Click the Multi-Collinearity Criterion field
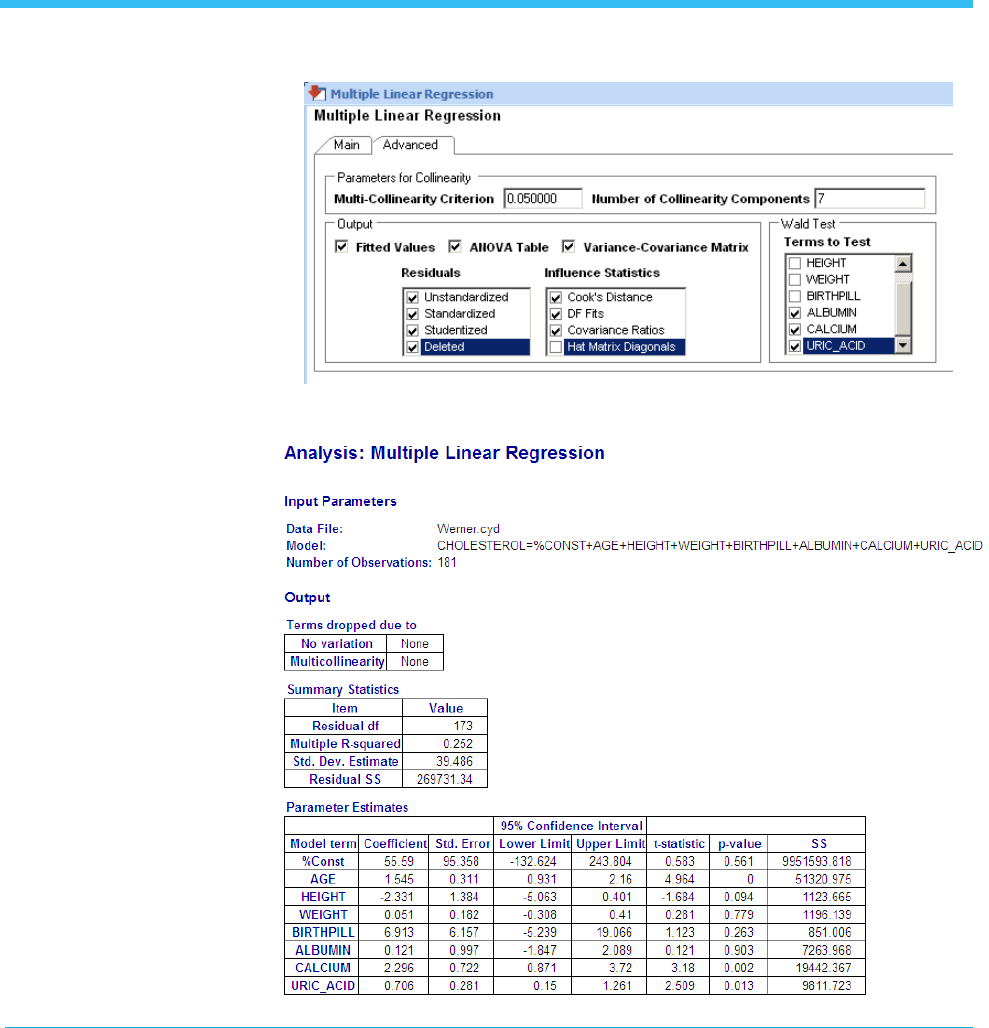Image resolution: width=989 pixels, height=1028 pixels. (x=543, y=199)
